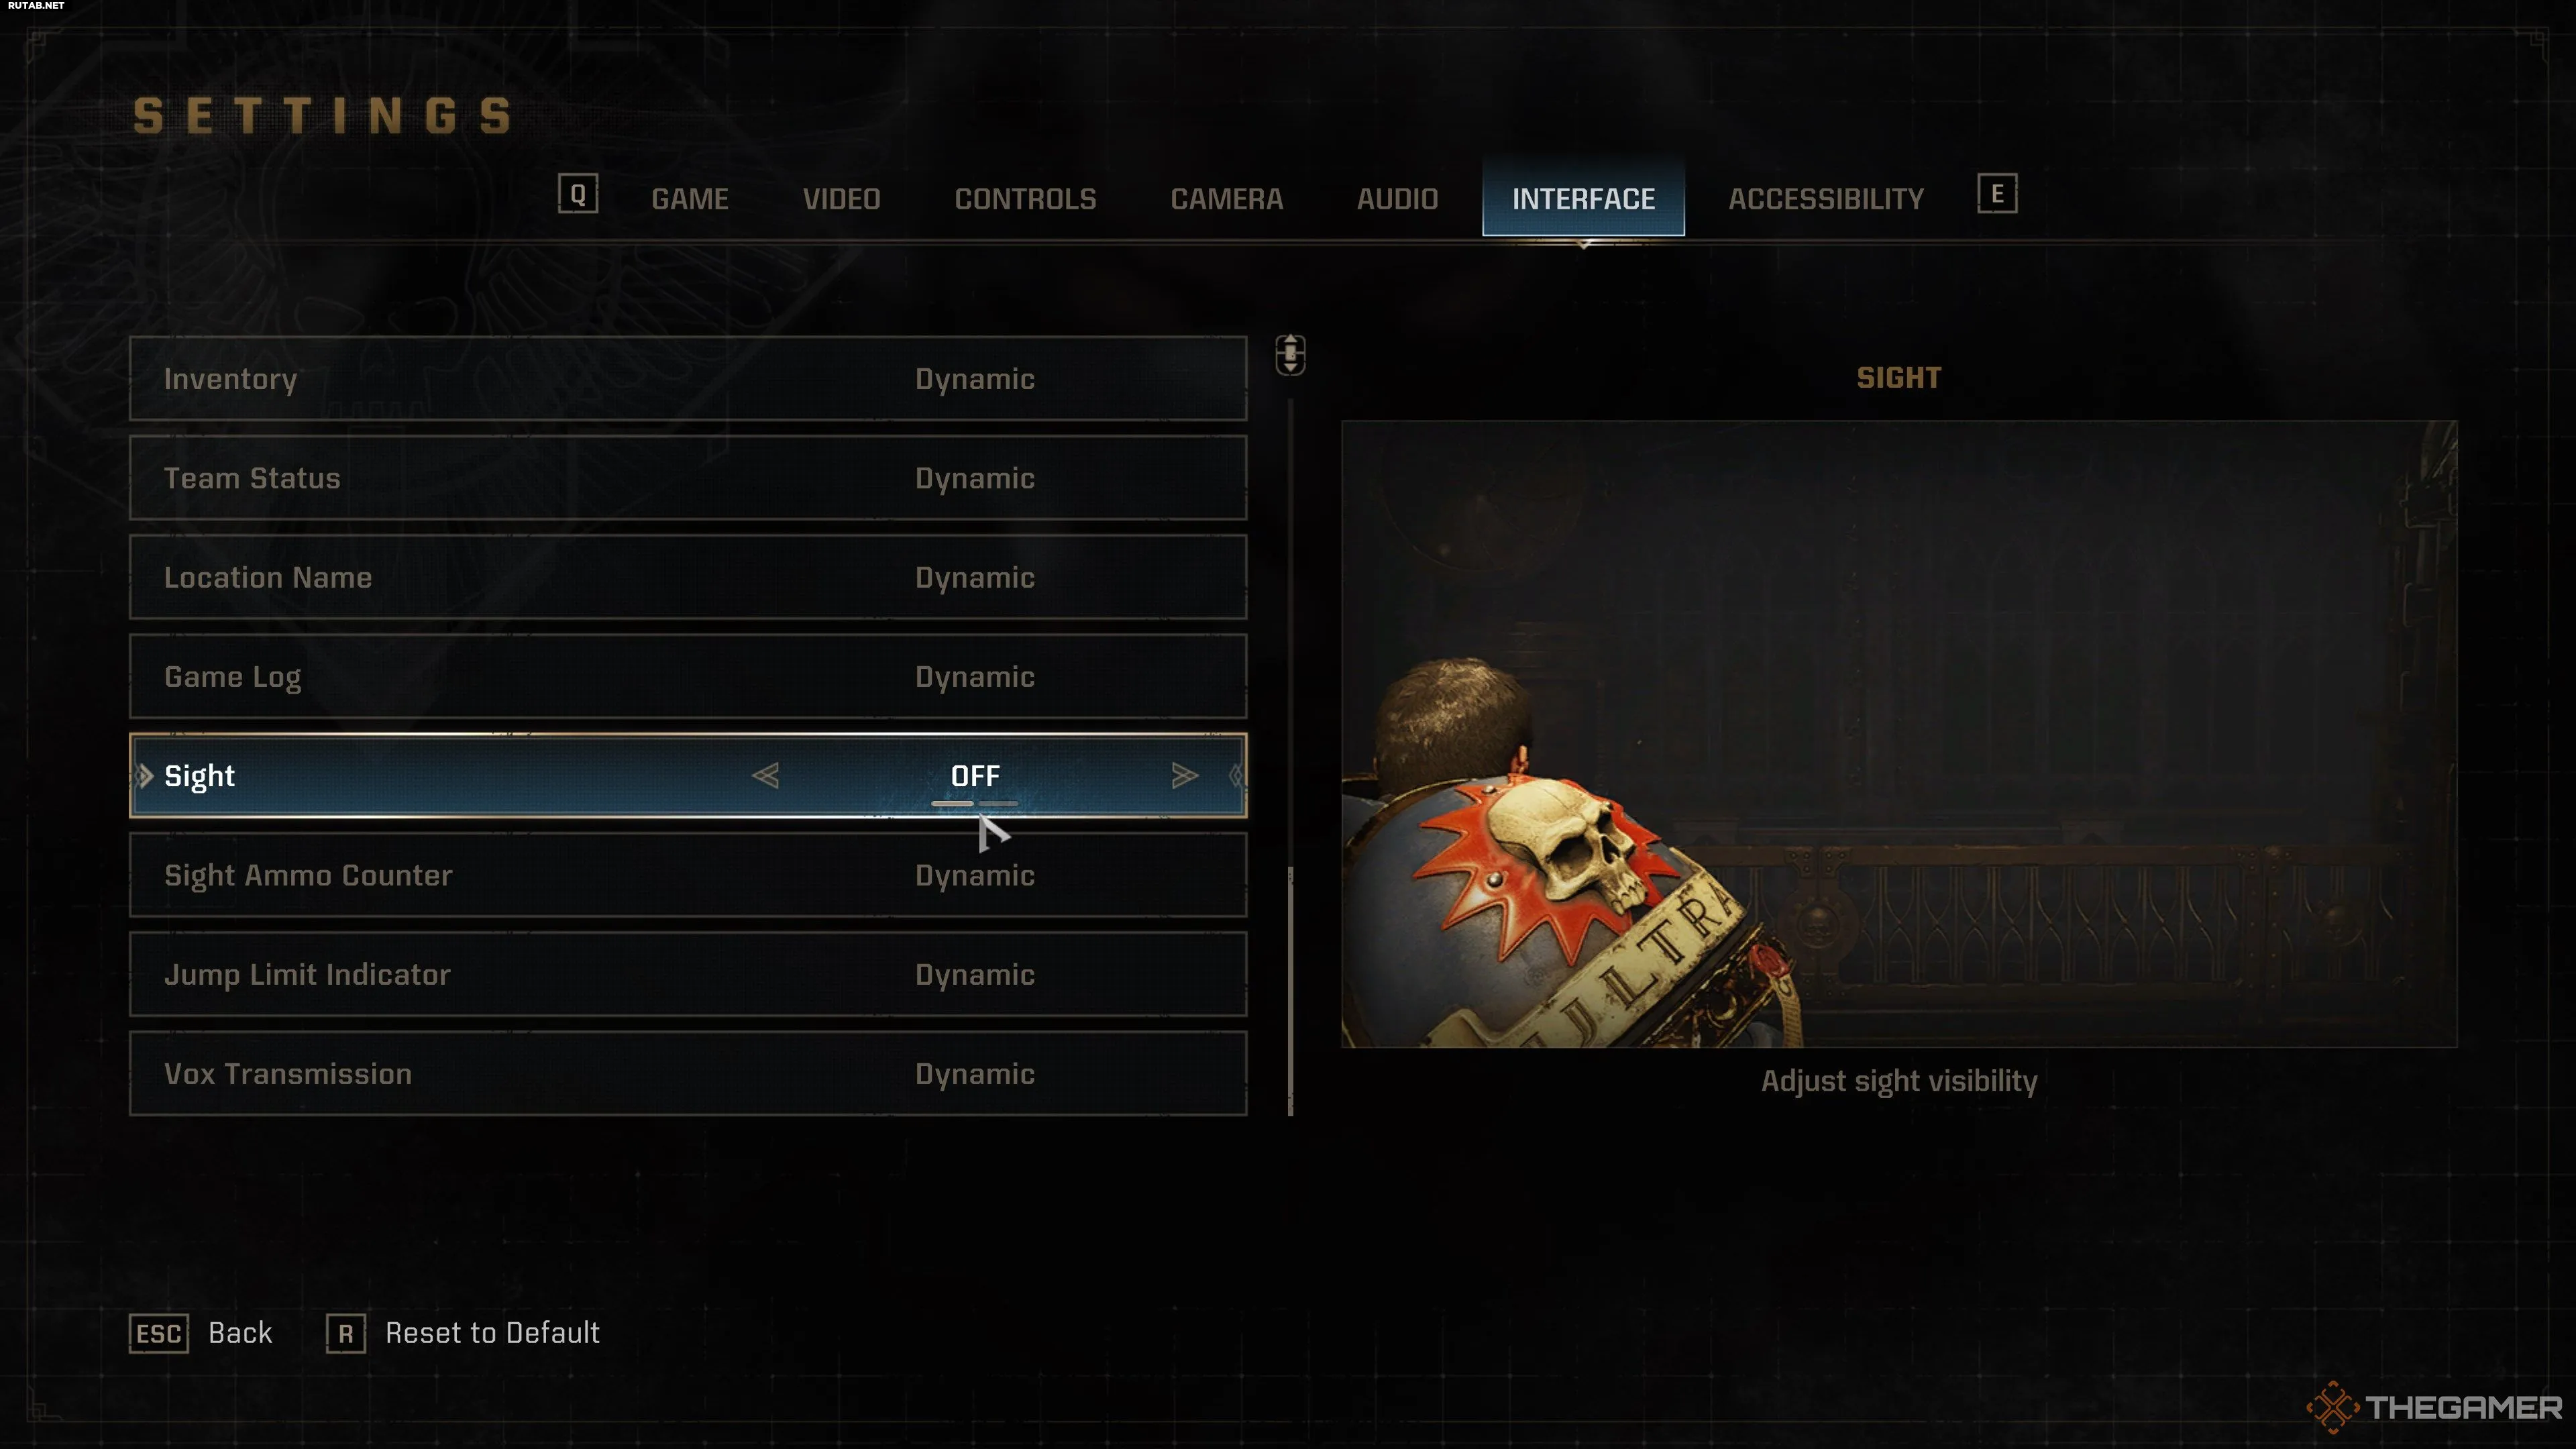The image size is (2576, 1449).
Task: Click the mouse scroll indicator icon
Action: 1290,355
